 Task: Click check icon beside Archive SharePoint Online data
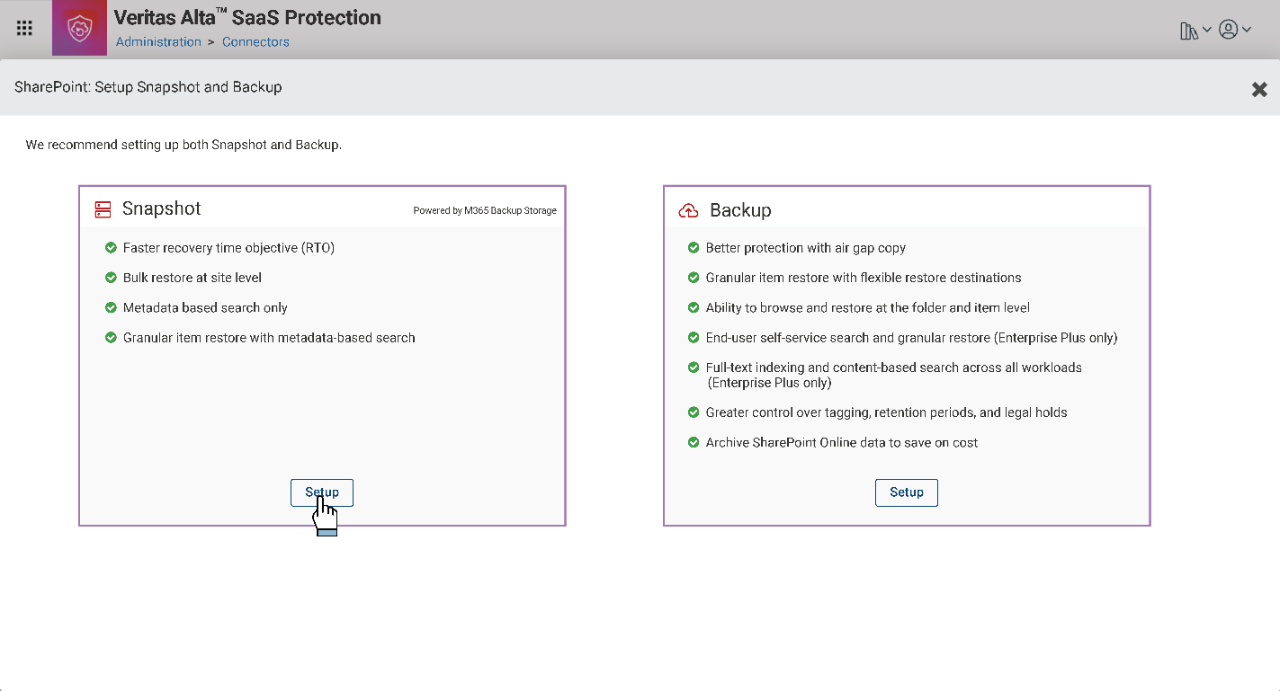click(x=694, y=442)
